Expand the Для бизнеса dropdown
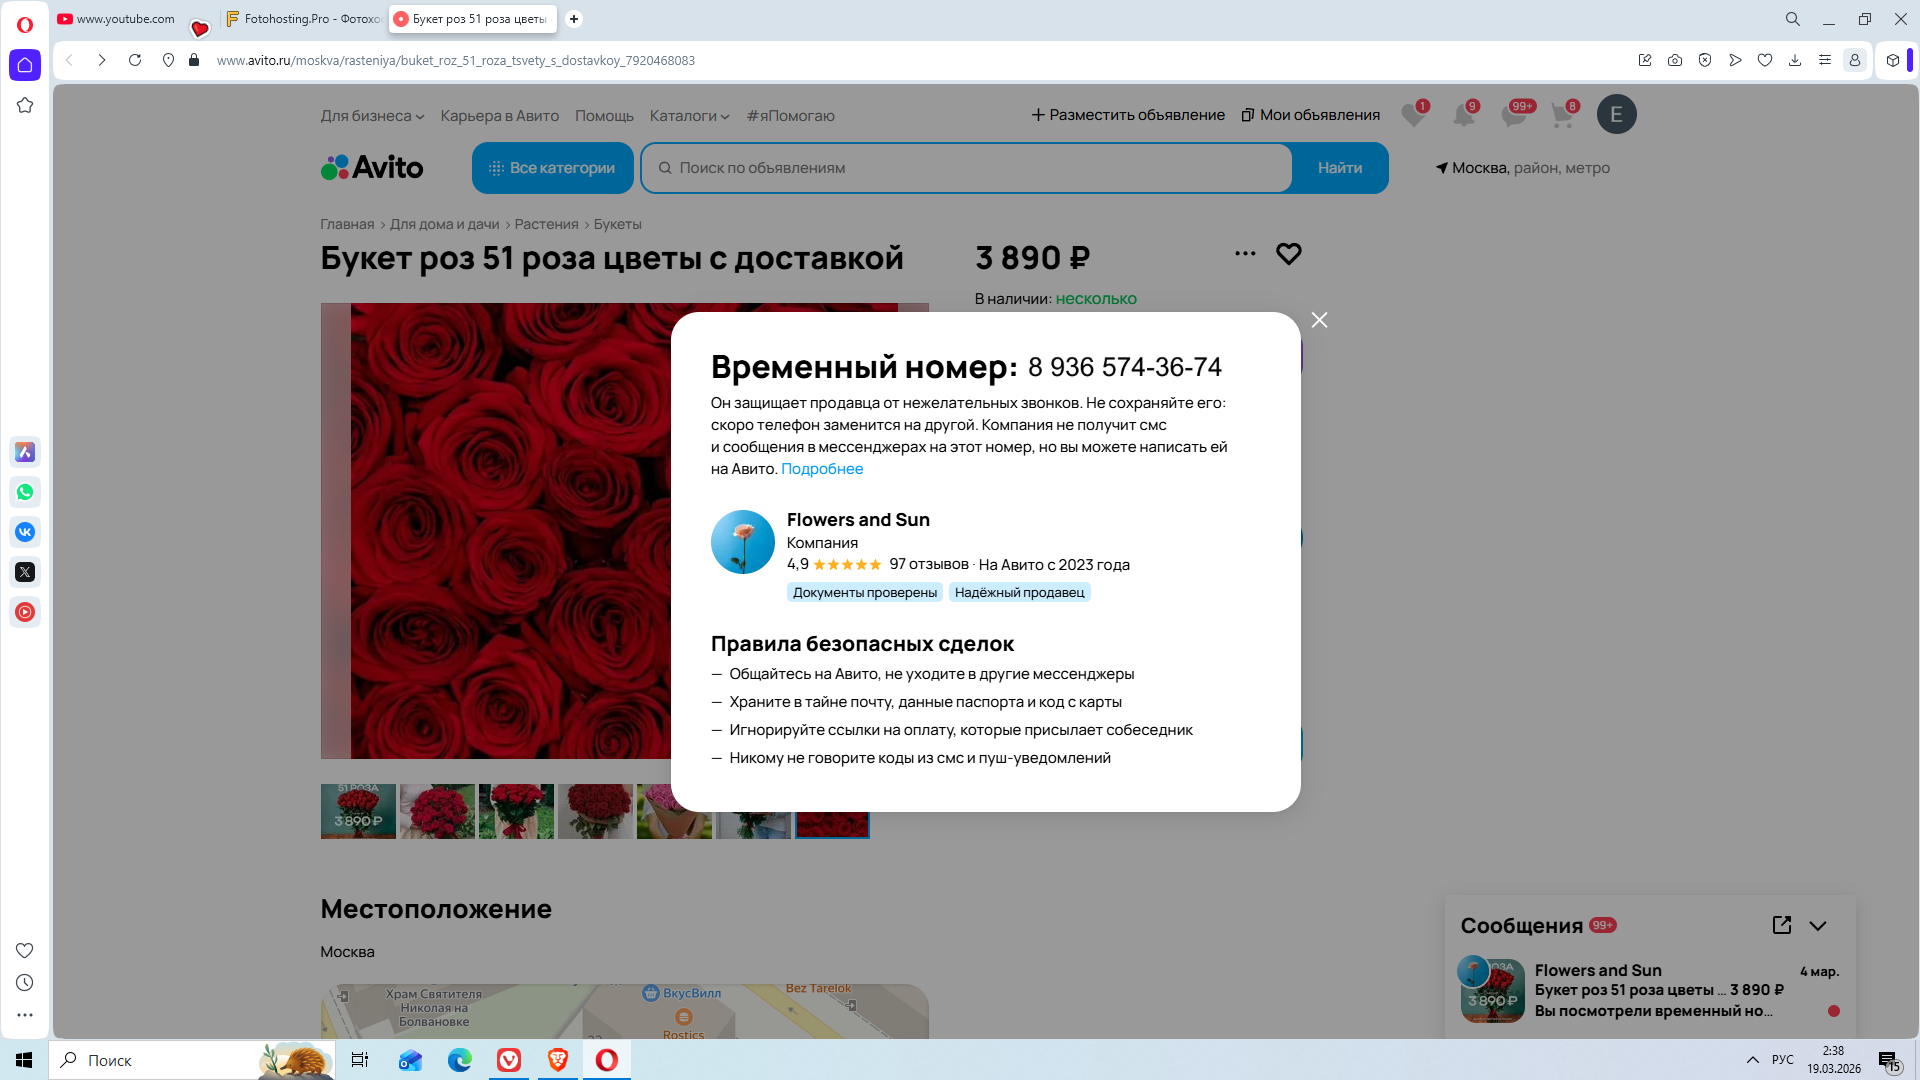The image size is (1920, 1080). pyautogui.click(x=372, y=116)
